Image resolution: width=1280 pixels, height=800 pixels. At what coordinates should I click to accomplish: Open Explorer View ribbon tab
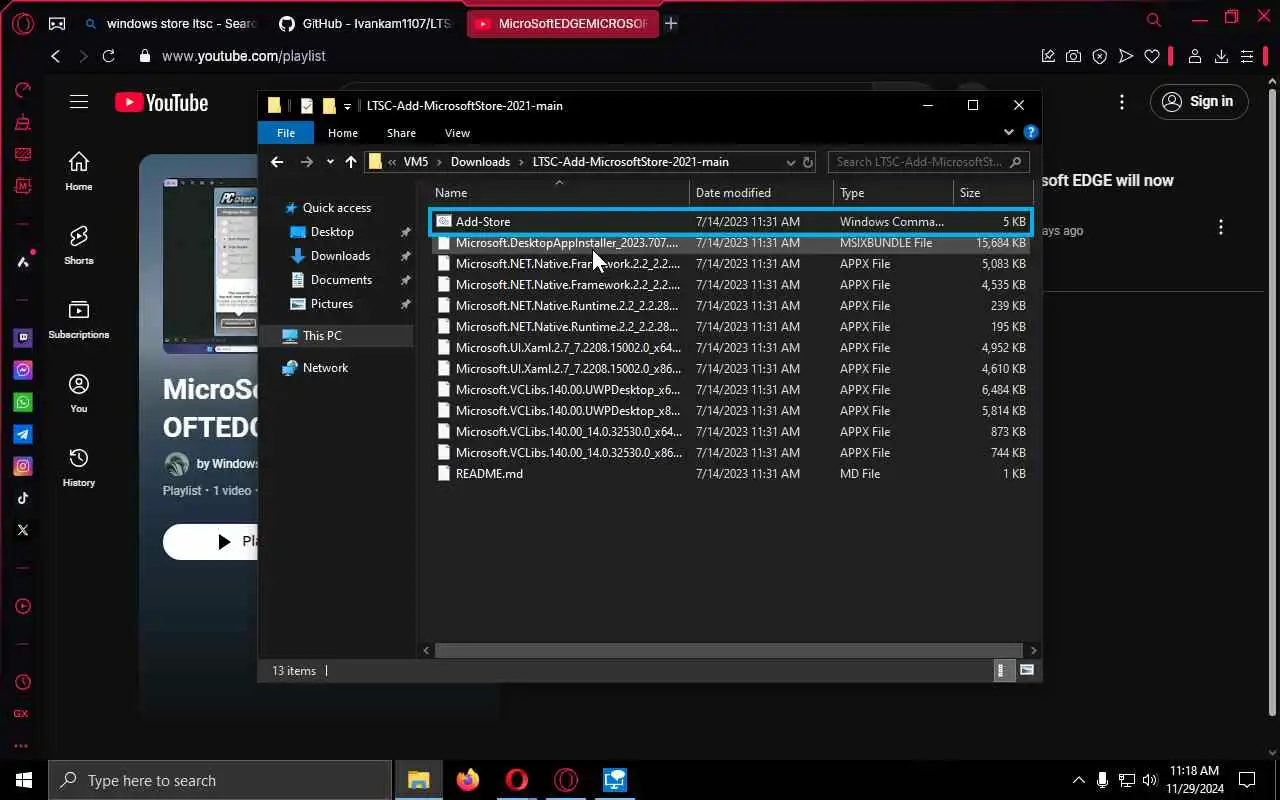coord(457,133)
